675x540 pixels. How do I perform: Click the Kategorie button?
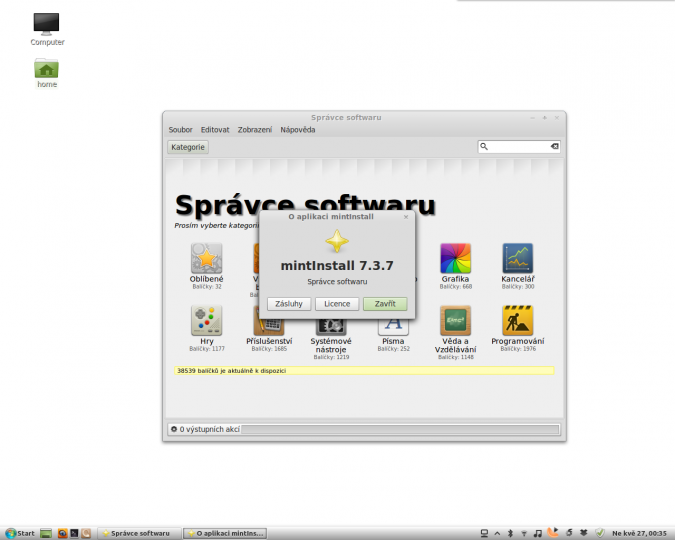tap(188, 147)
